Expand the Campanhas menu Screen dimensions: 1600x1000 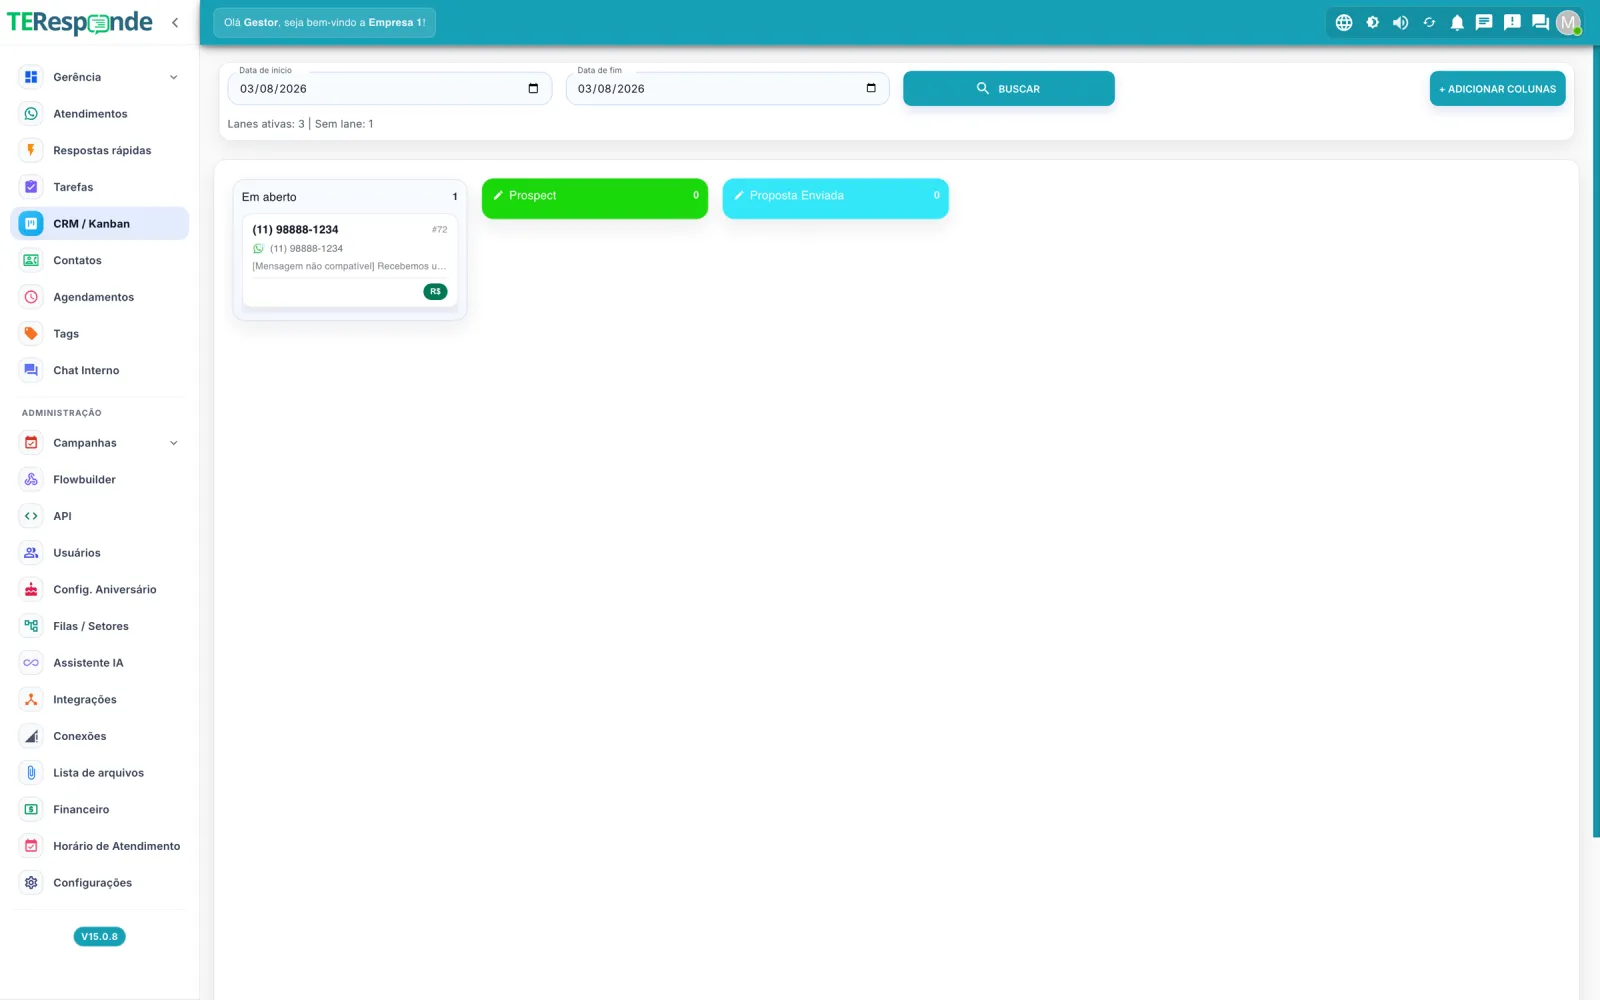tap(100, 443)
